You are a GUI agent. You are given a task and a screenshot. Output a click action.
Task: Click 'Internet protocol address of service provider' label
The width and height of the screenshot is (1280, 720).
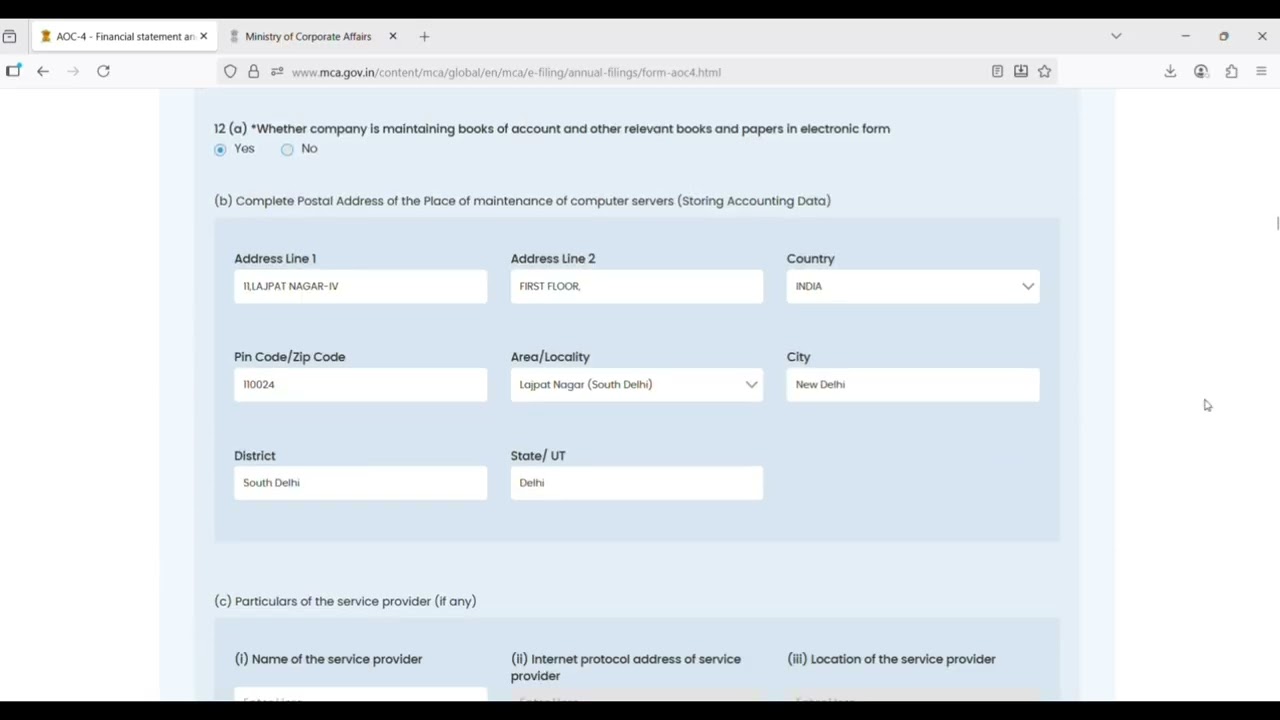(x=626, y=667)
